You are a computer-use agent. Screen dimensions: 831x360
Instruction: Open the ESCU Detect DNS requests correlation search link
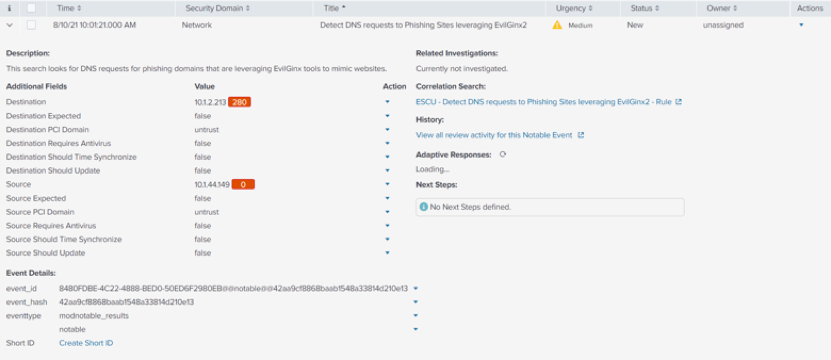pos(544,102)
